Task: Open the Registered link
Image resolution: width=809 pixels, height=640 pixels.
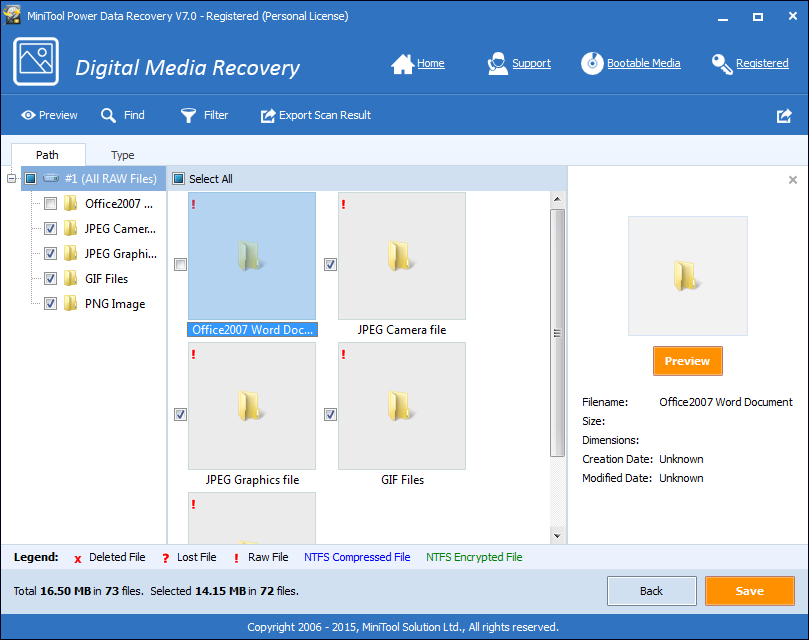Action: click(x=762, y=63)
